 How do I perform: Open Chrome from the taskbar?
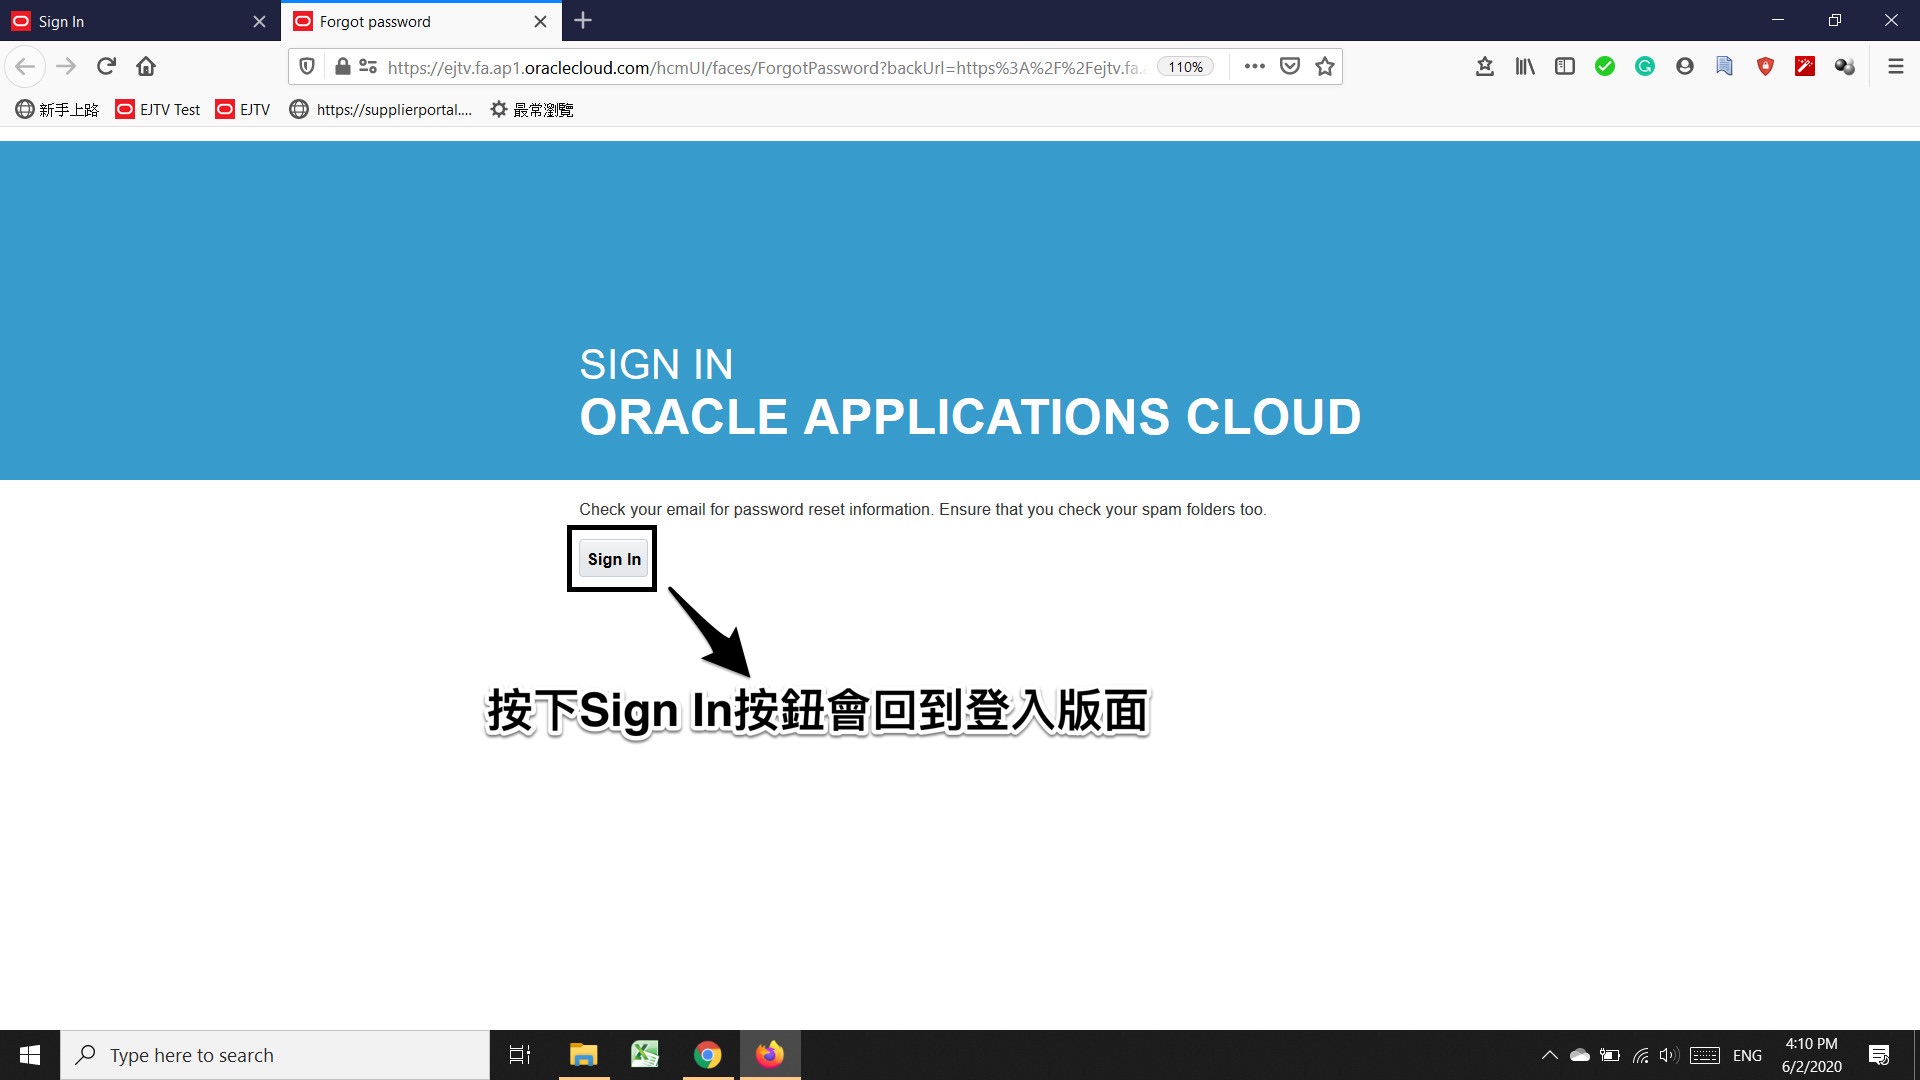coord(708,1055)
